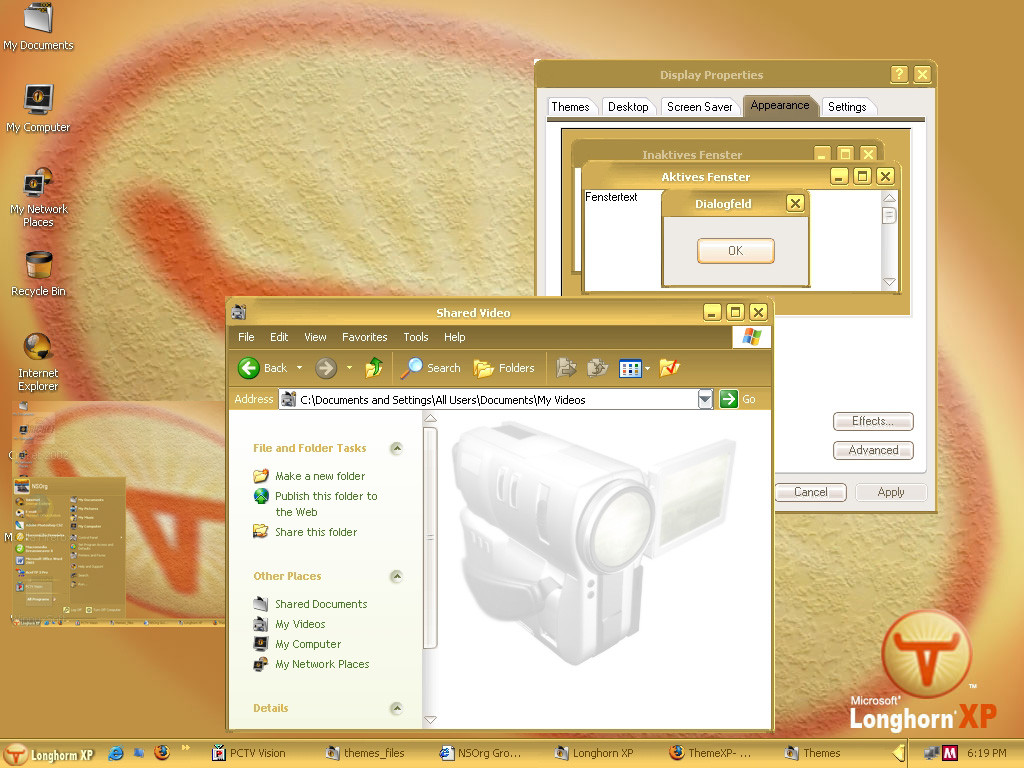Collapse the Other Places section
1024x768 pixels.
point(396,576)
